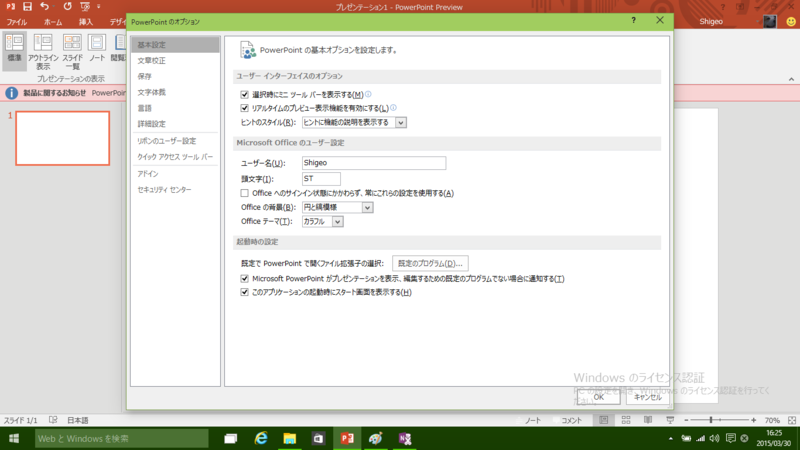The height and width of the screenshot is (450, 800).
Task: Click the 頭文字 initials field
Action: tap(321, 179)
